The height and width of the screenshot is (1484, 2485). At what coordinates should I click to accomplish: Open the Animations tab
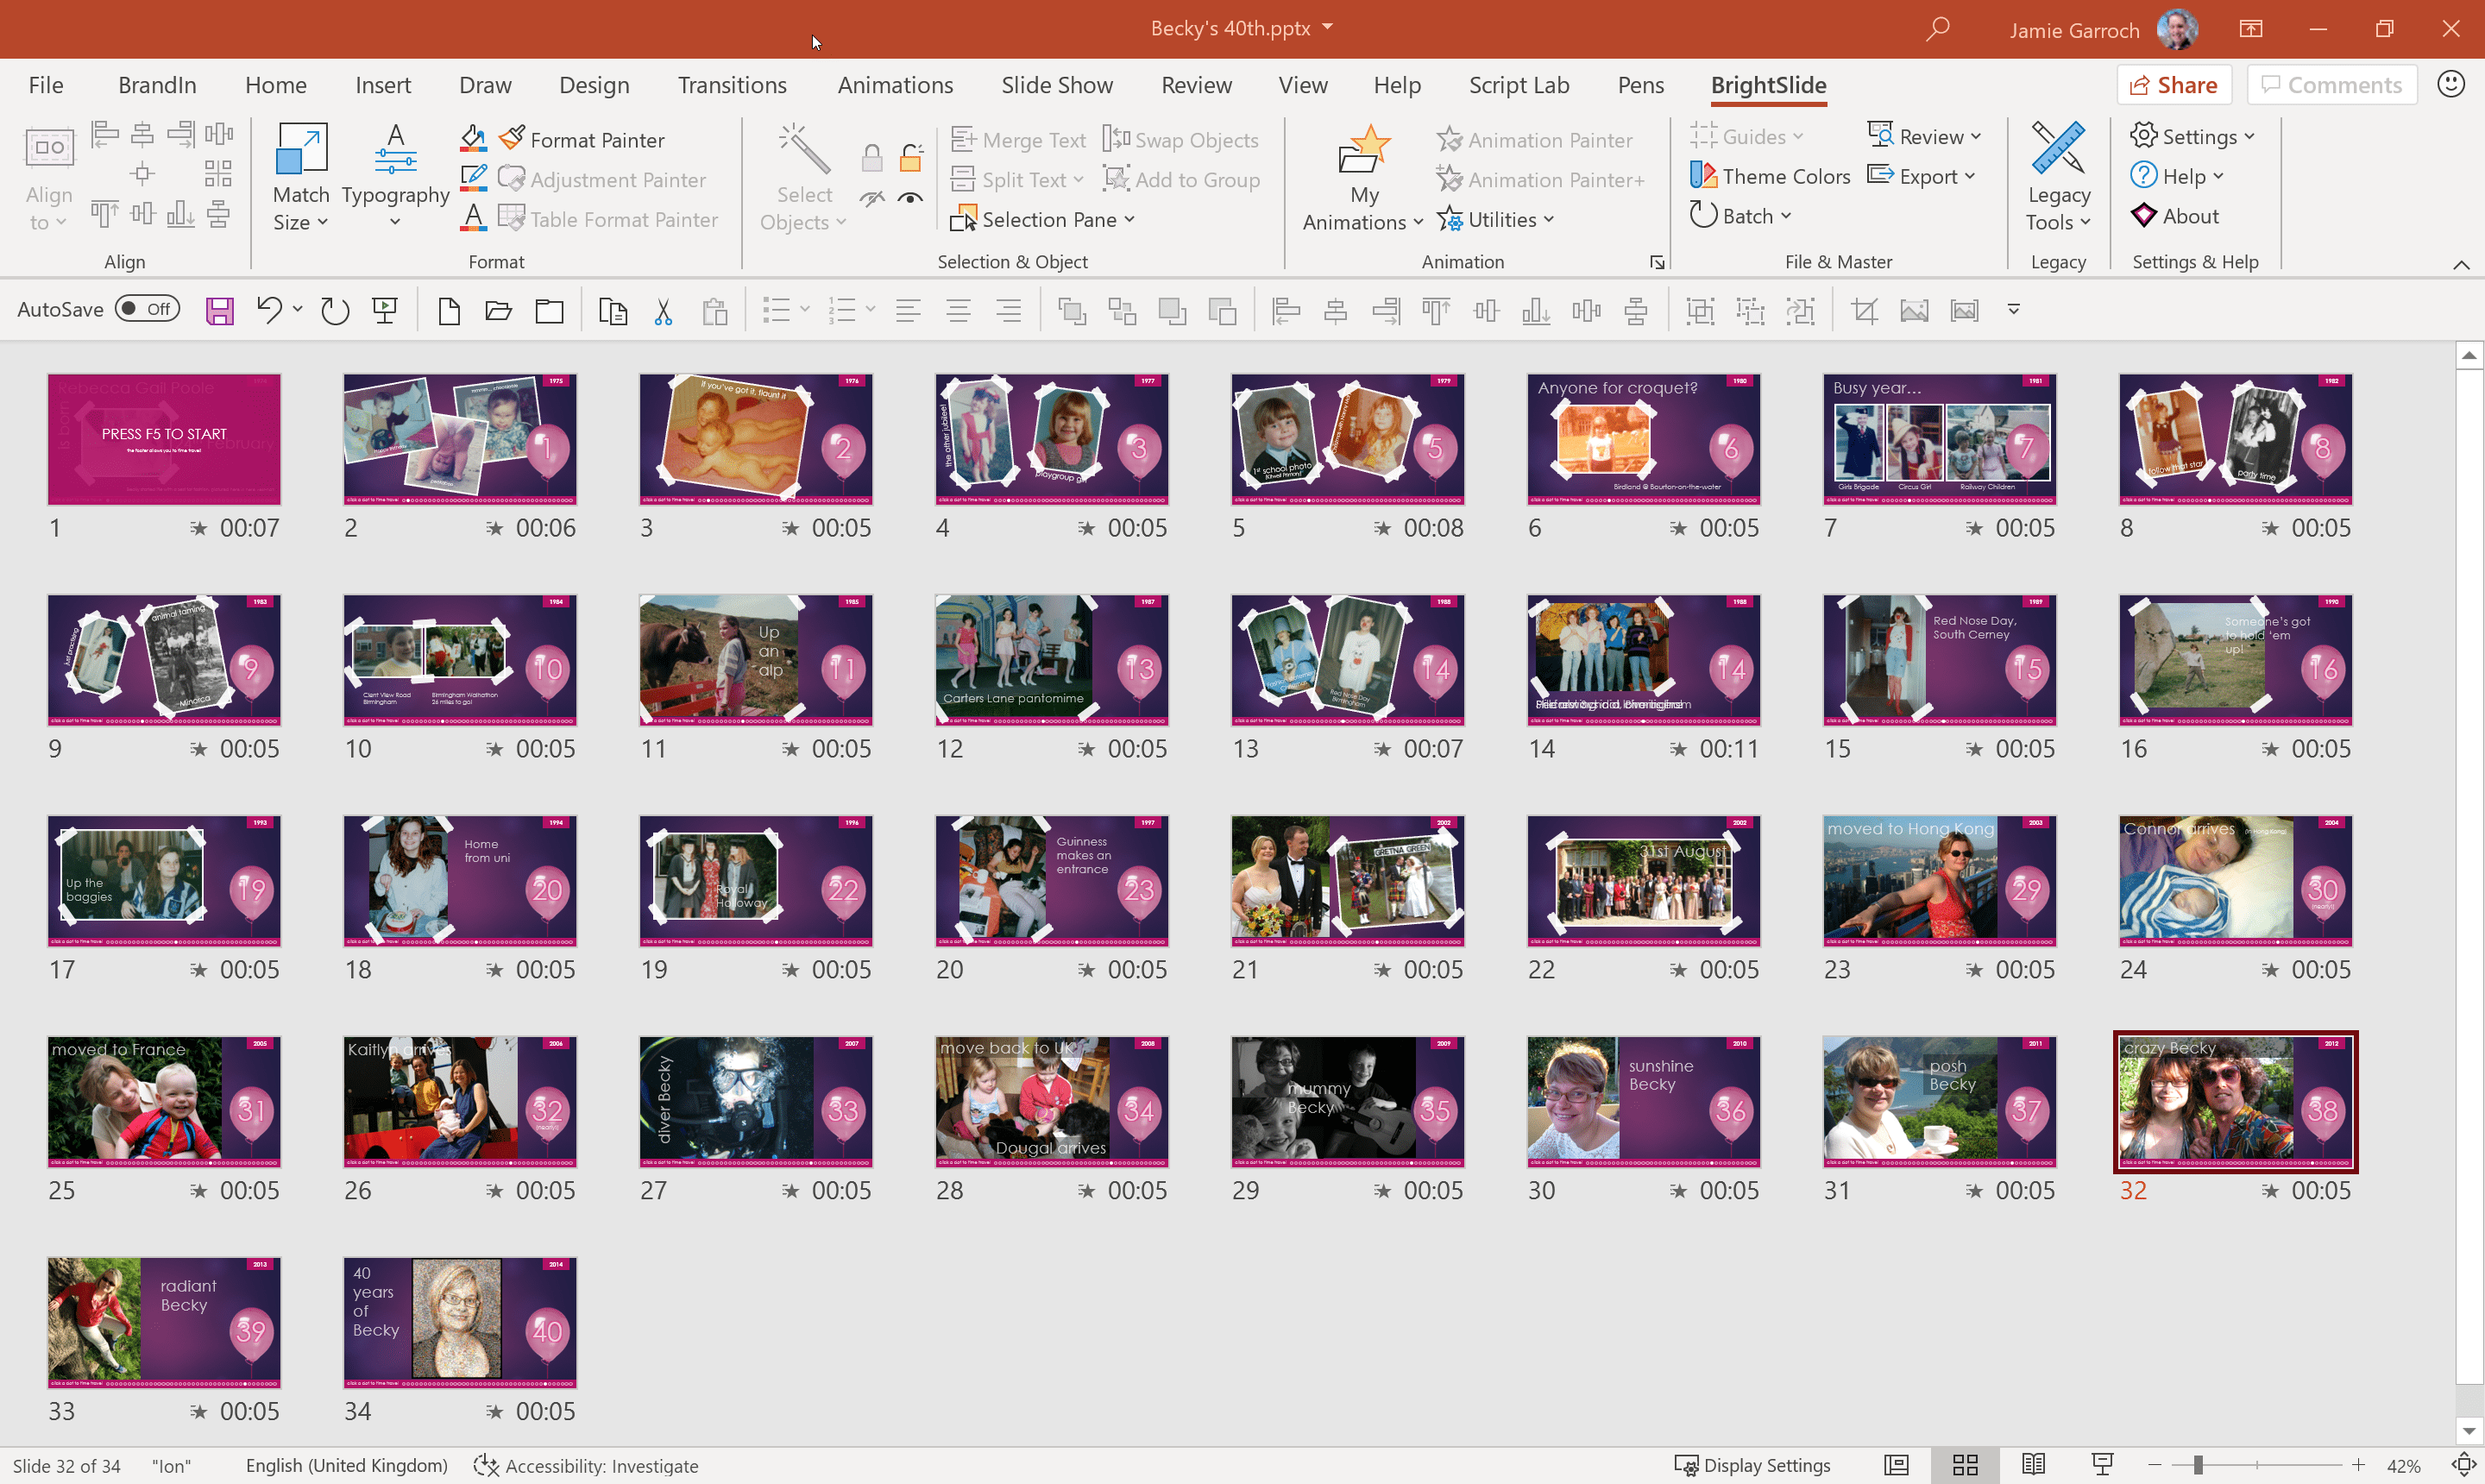click(x=894, y=83)
